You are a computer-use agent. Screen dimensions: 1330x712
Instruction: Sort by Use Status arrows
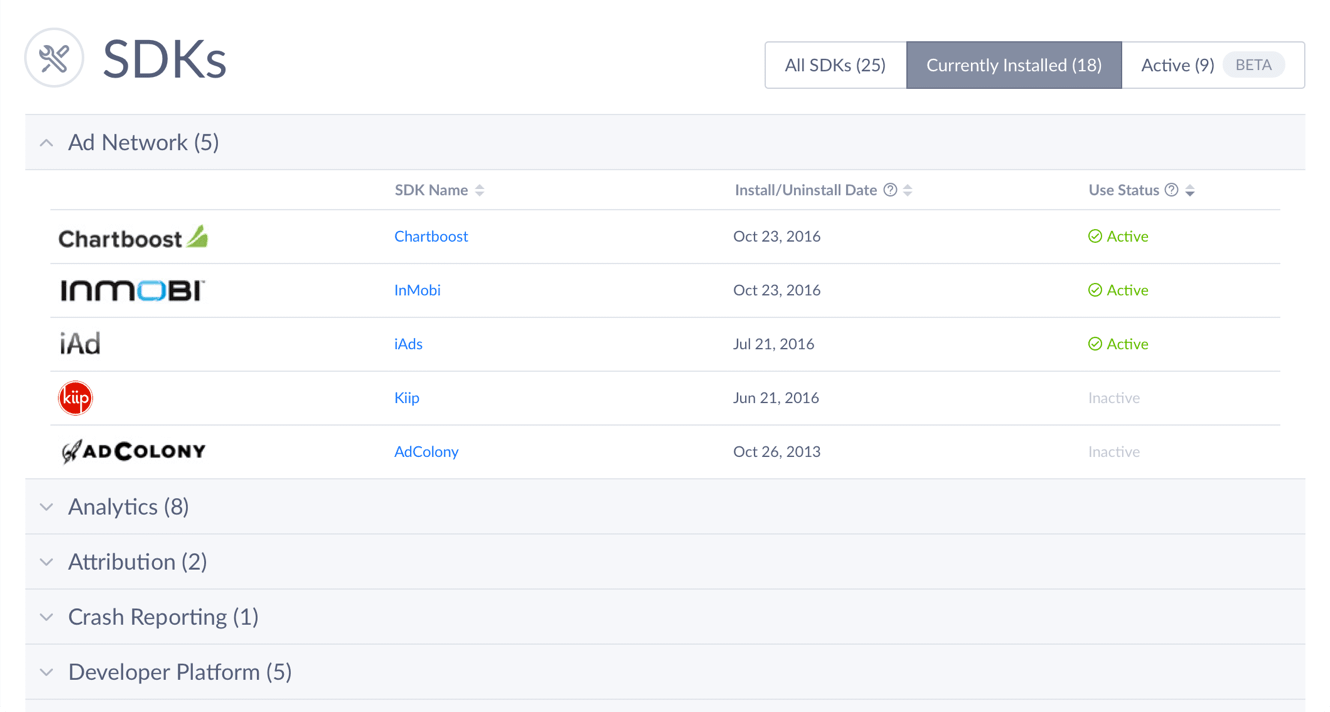pos(1190,190)
